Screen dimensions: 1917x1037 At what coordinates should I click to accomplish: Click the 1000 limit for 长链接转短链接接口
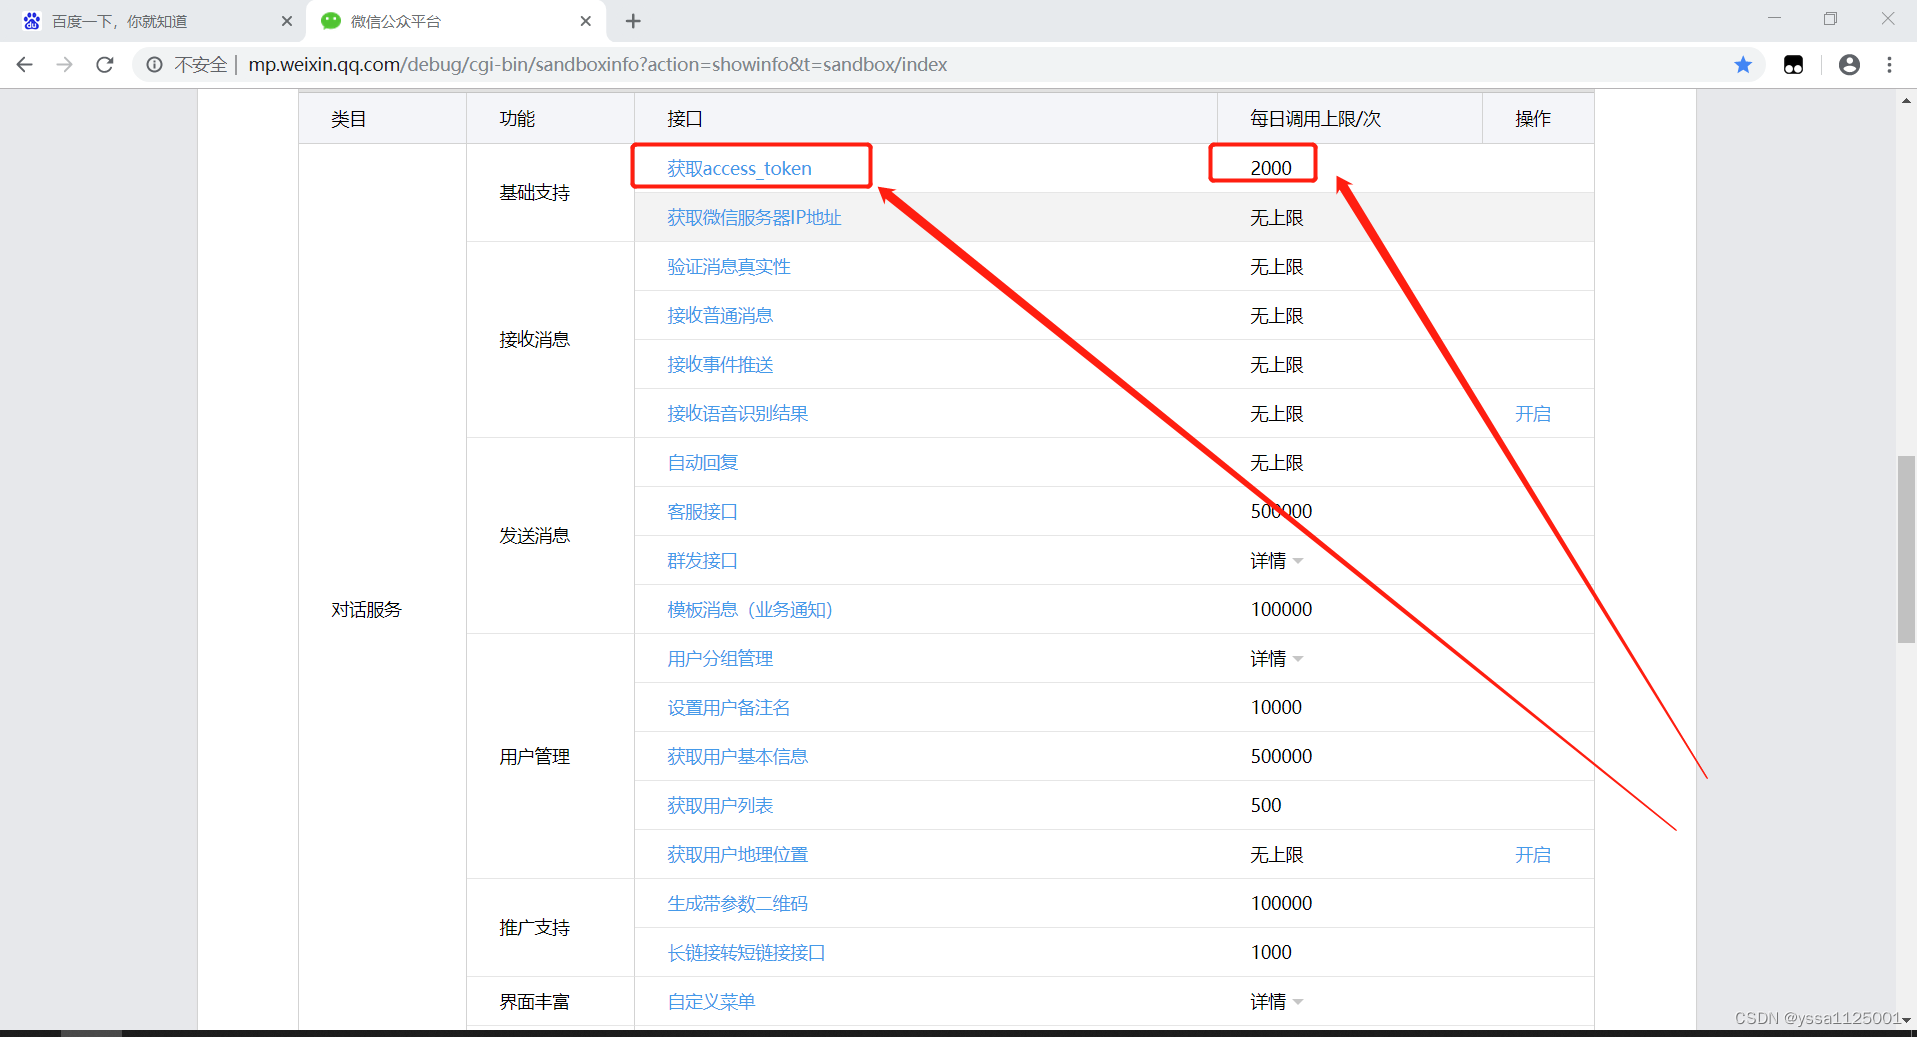pos(1271,953)
